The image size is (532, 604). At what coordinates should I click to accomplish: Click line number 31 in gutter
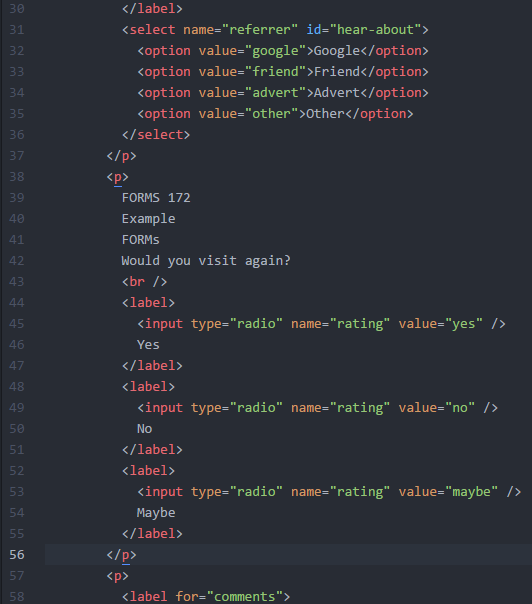[17, 30]
